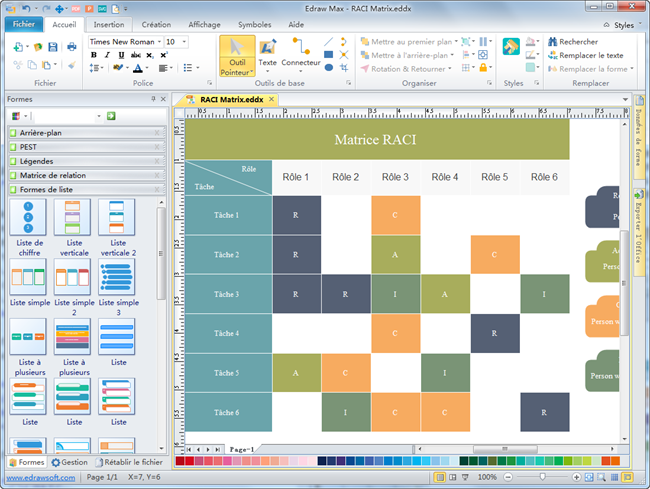This screenshot has height=489, width=650.
Task: Switch to the Insertion ribbon tab
Action: tap(109, 24)
